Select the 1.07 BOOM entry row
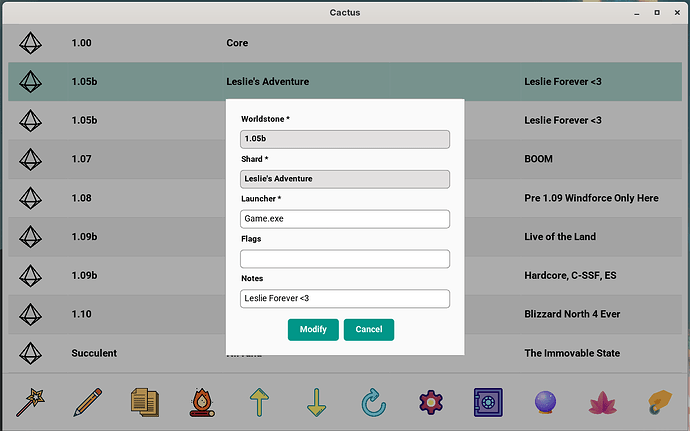The width and height of the screenshot is (690, 431). point(345,159)
